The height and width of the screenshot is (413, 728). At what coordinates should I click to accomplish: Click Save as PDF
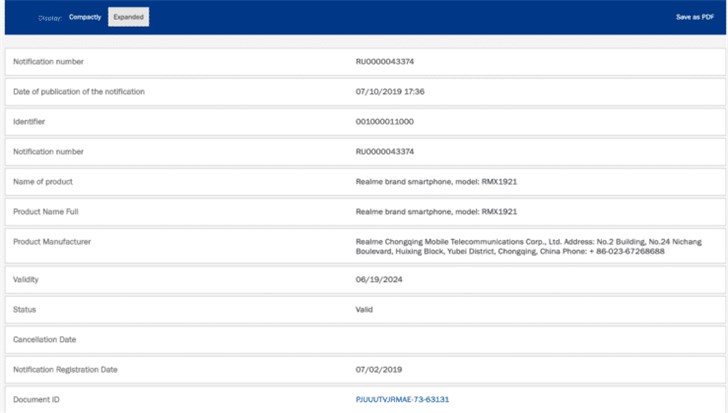(x=695, y=17)
